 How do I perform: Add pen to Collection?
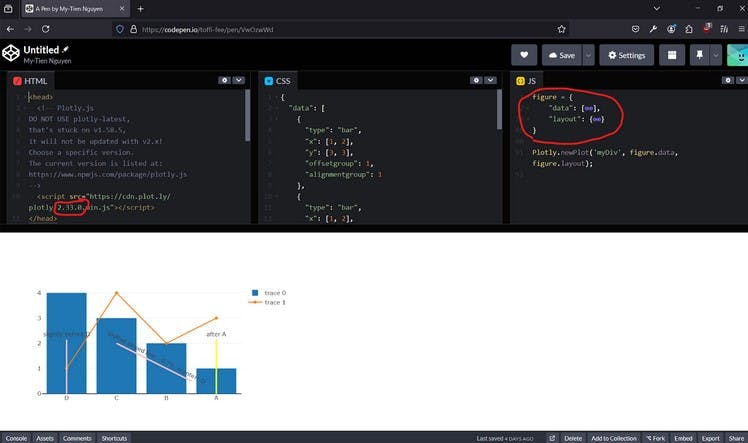pos(614,438)
